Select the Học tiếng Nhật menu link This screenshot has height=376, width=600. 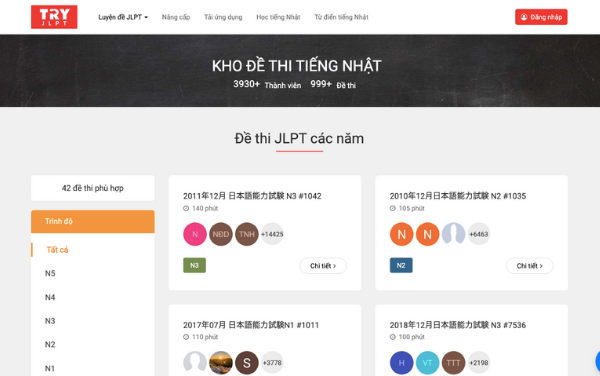coord(278,17)
